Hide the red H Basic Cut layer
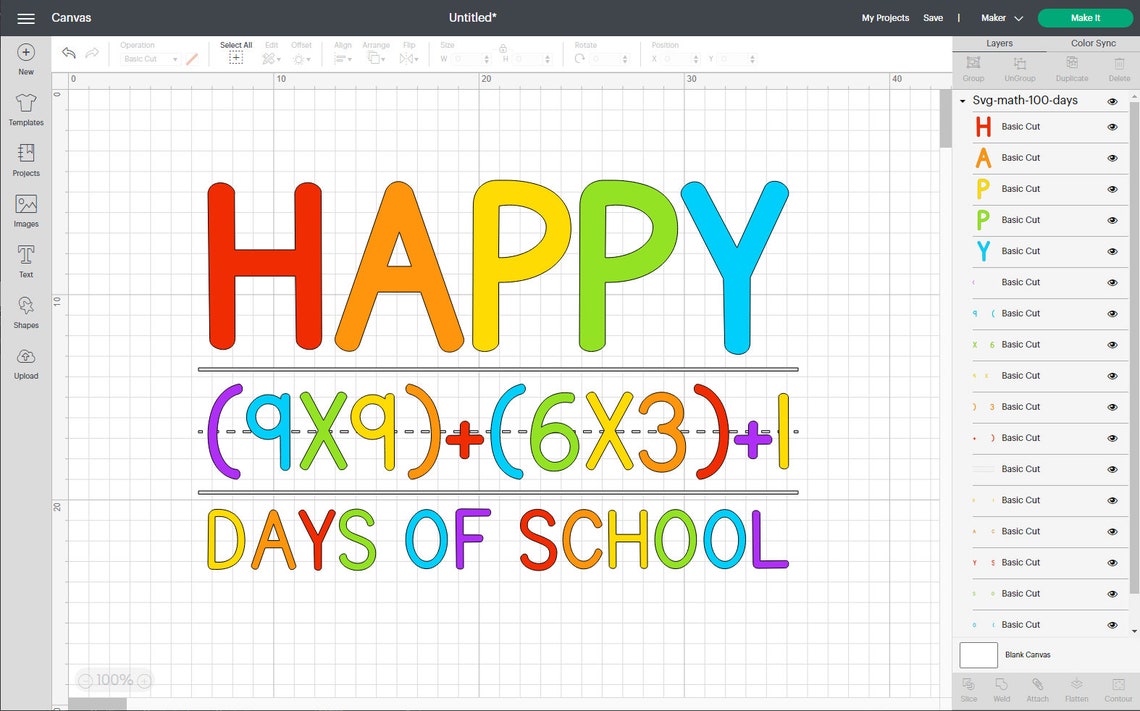 click(1111, 126)
